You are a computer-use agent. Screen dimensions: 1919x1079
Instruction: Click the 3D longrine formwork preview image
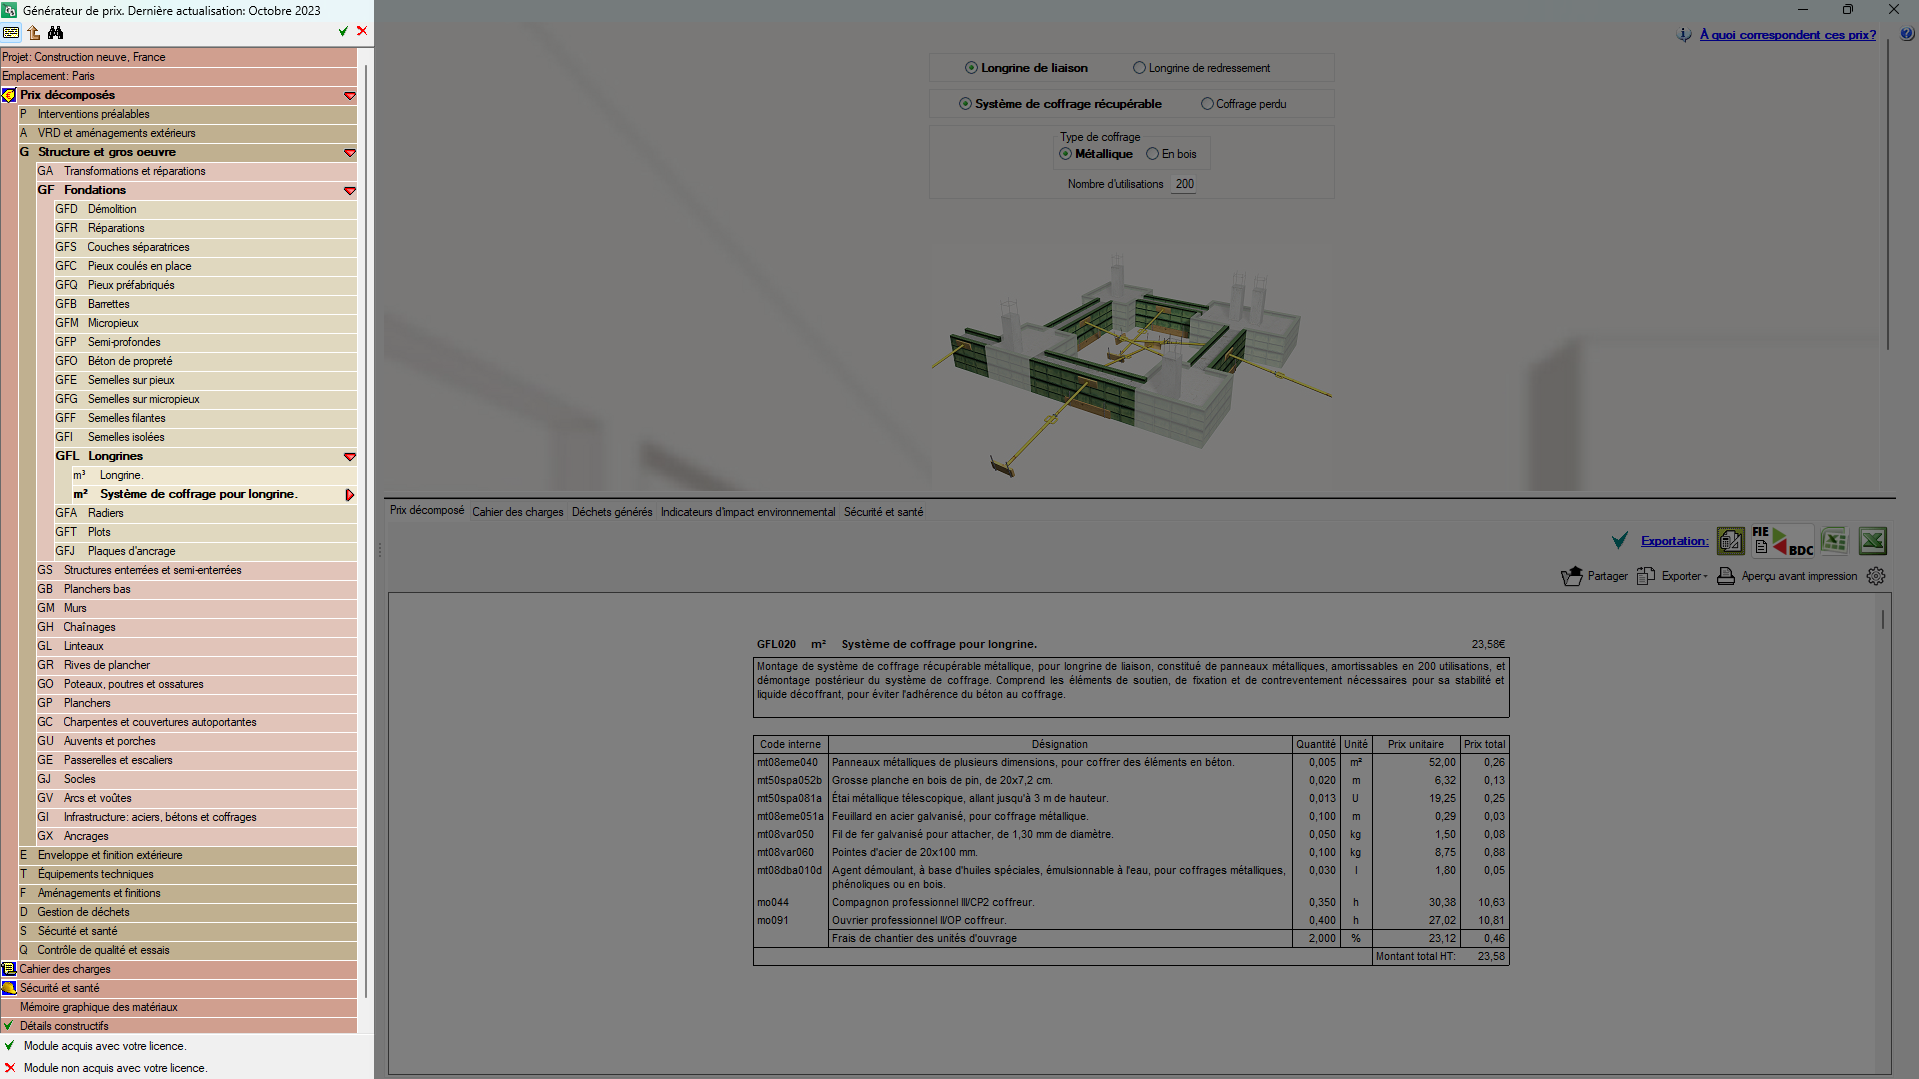click(x=1132, y=365)
